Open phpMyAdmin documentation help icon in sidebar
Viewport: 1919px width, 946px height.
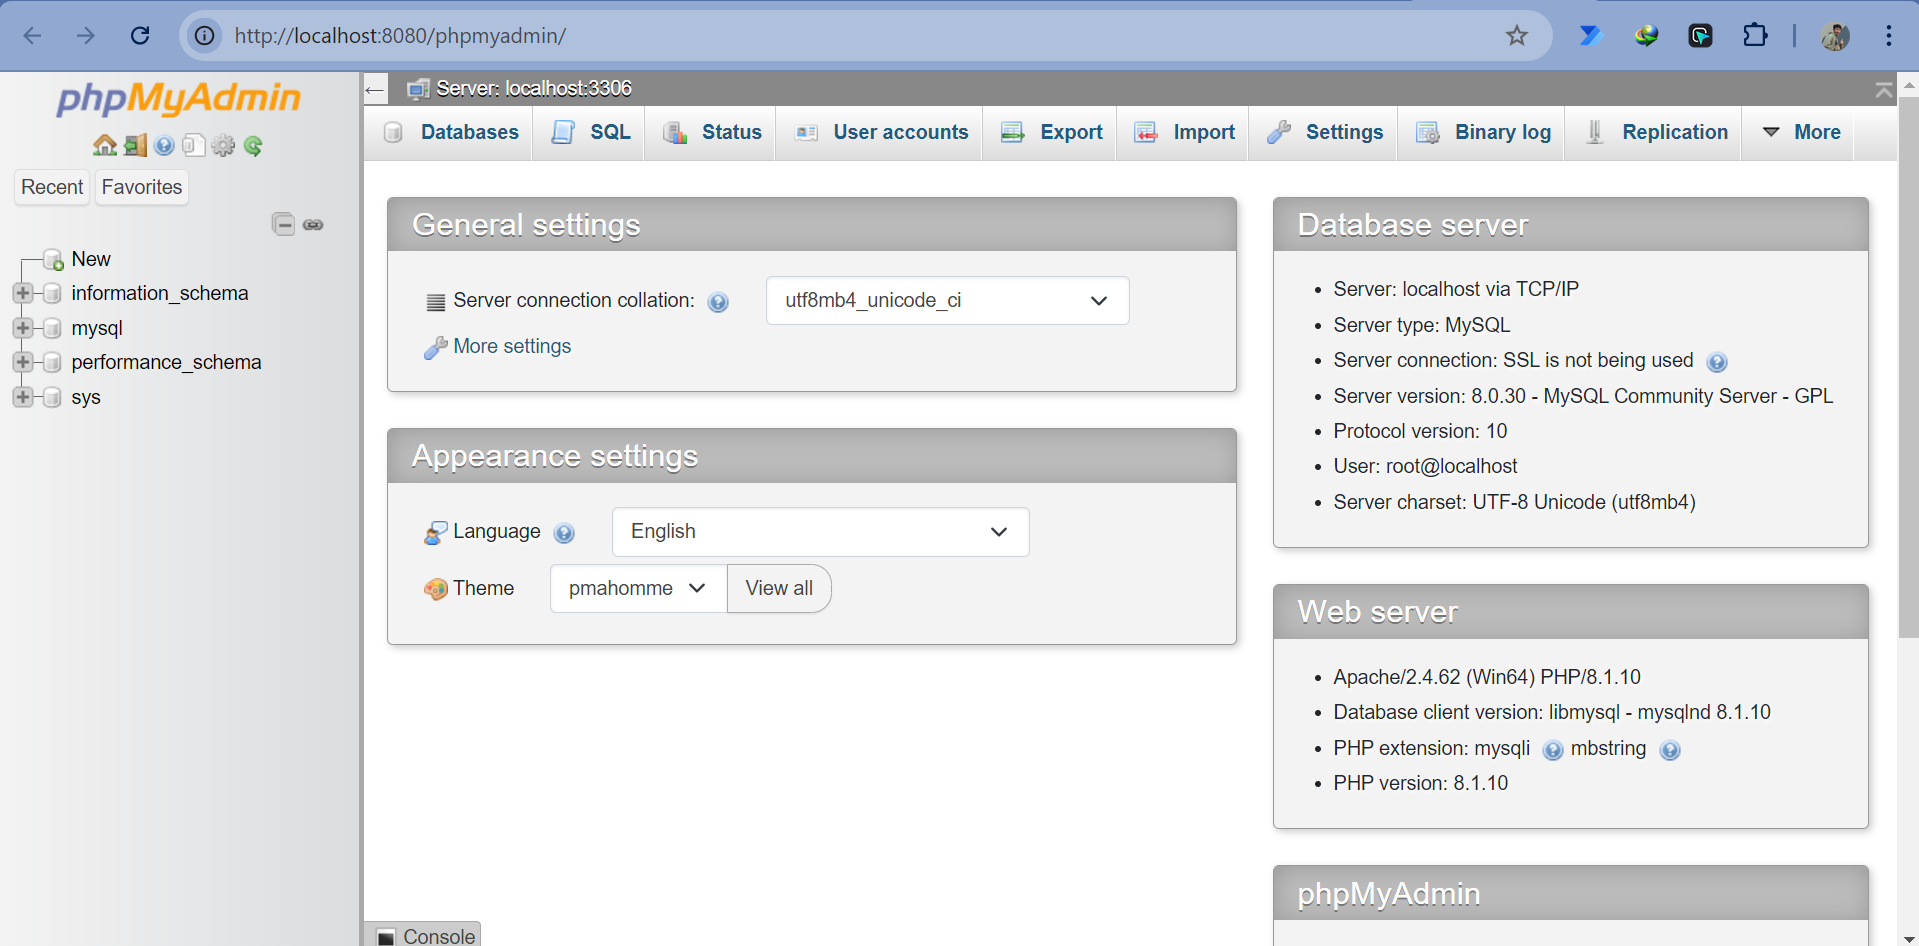click(x=165, y=146)
